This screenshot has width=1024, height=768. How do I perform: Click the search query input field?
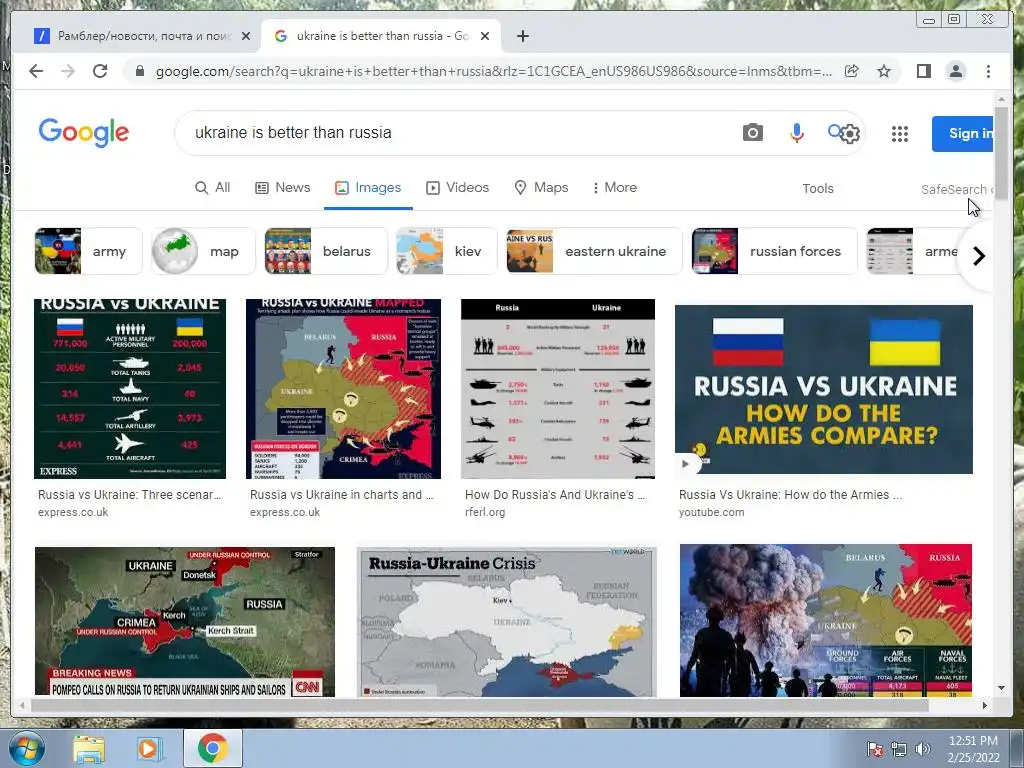(457, 133)
